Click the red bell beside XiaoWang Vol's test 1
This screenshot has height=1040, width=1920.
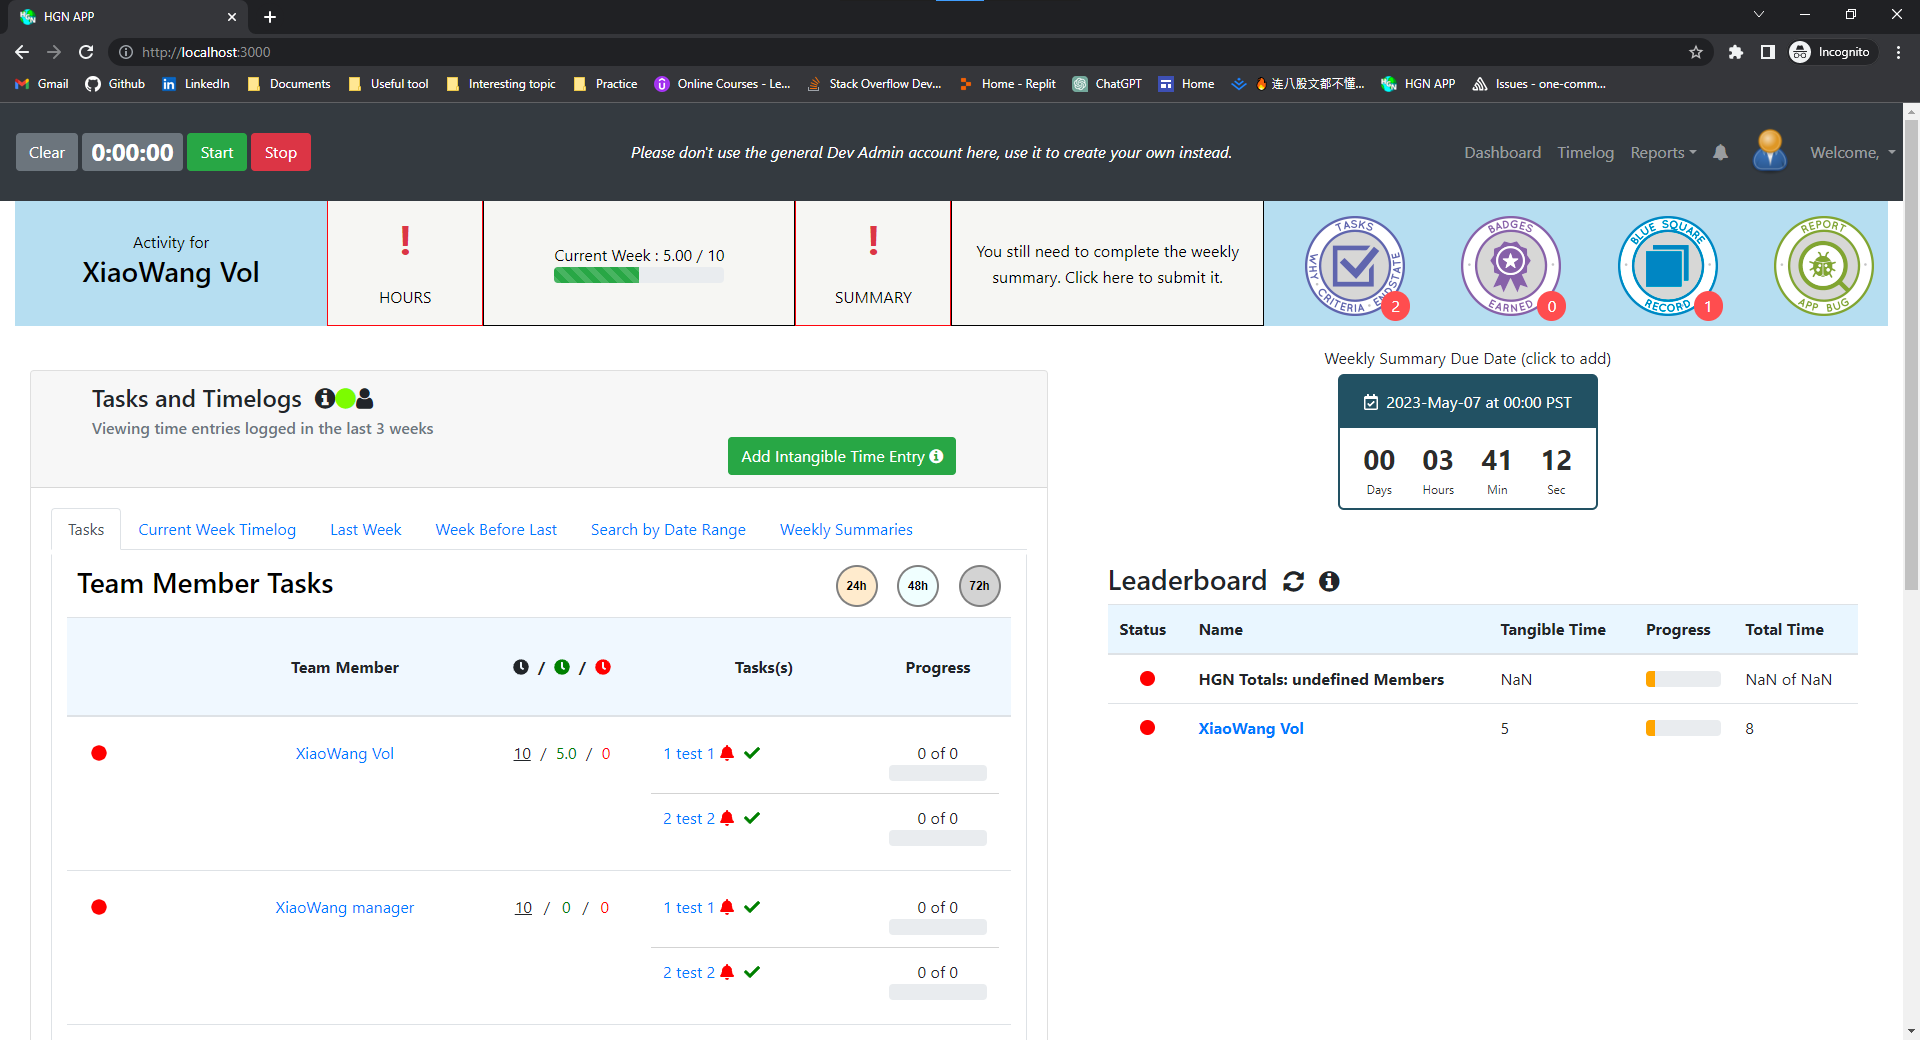pos(727,753)
